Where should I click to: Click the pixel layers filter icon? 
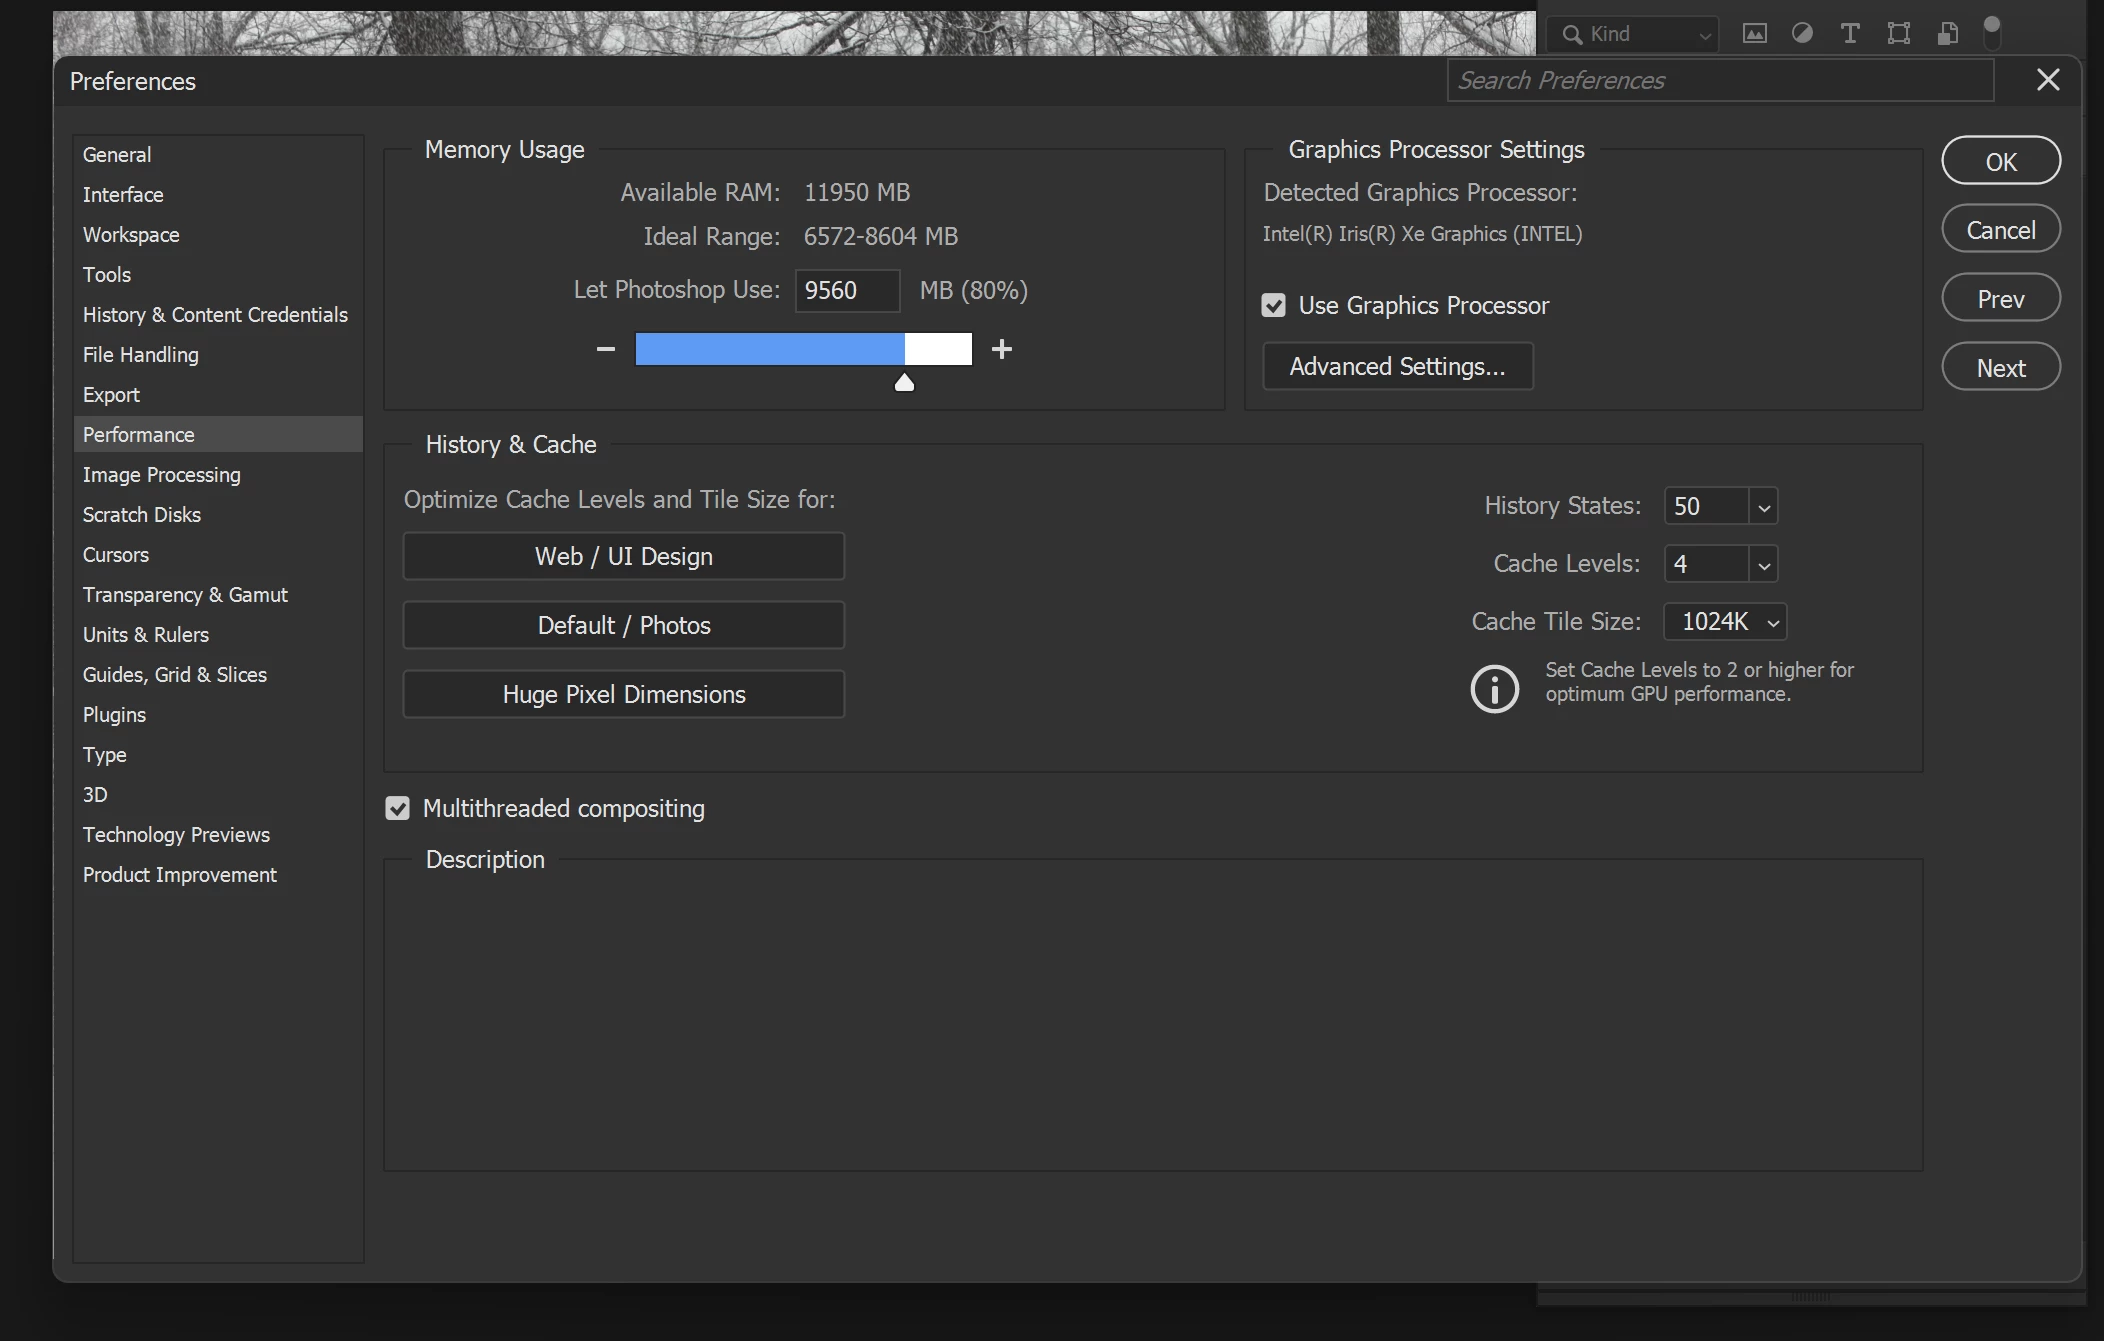[1754, 34]
